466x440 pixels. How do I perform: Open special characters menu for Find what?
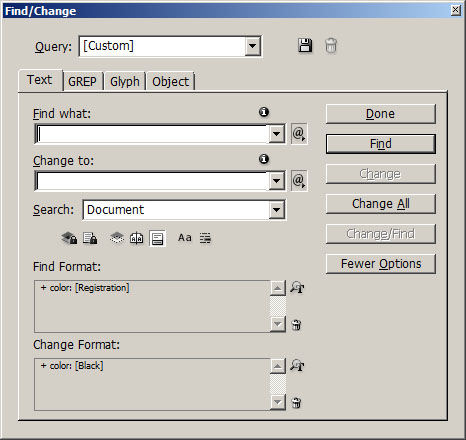click(299, 134)
